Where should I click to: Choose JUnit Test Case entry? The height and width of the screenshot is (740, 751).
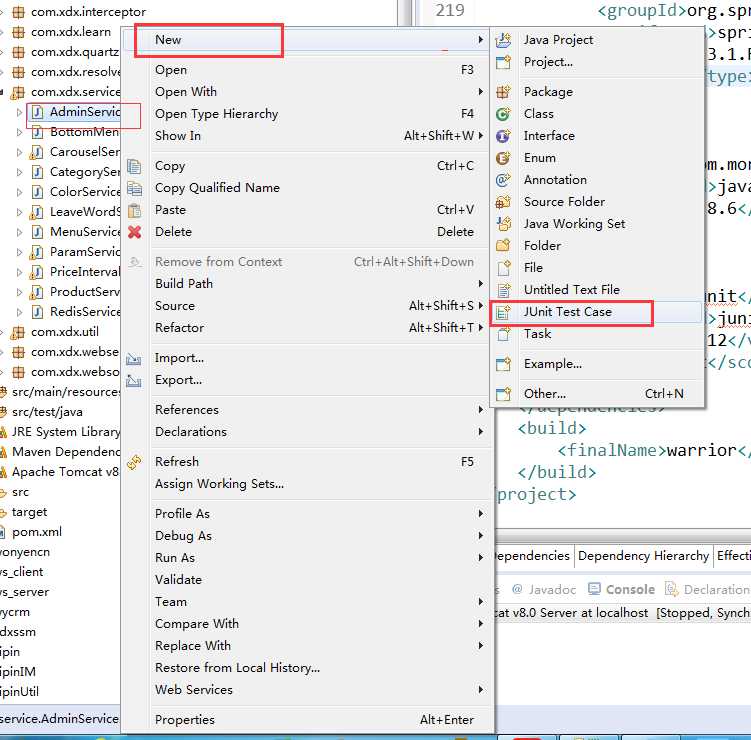point(597,312)
